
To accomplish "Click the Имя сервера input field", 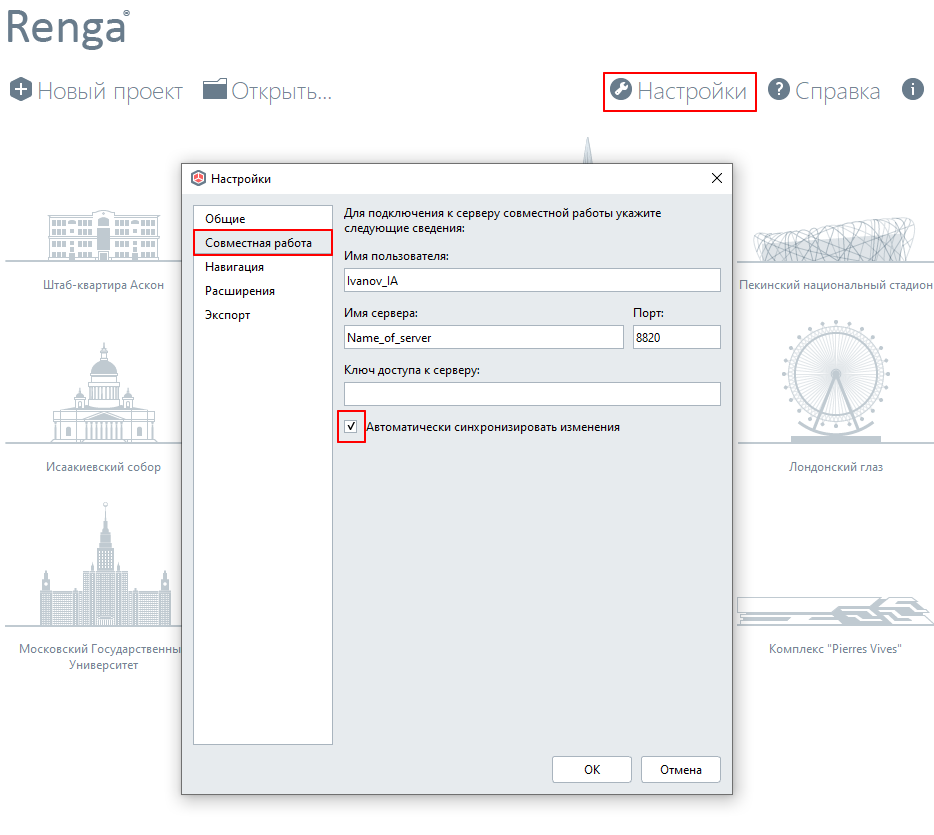I will click(x=484, y=337).
